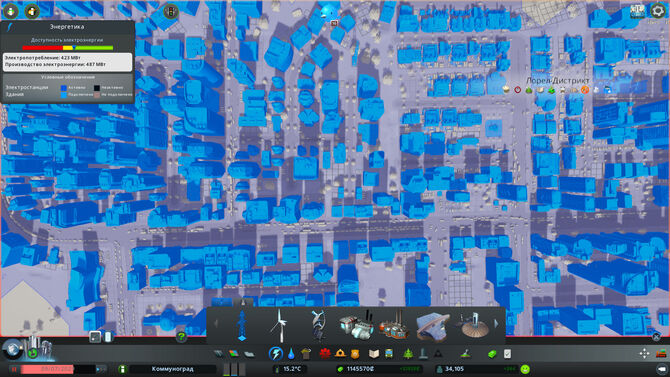Open the economy money menu
670x377 pixels.
coord(492,354)
